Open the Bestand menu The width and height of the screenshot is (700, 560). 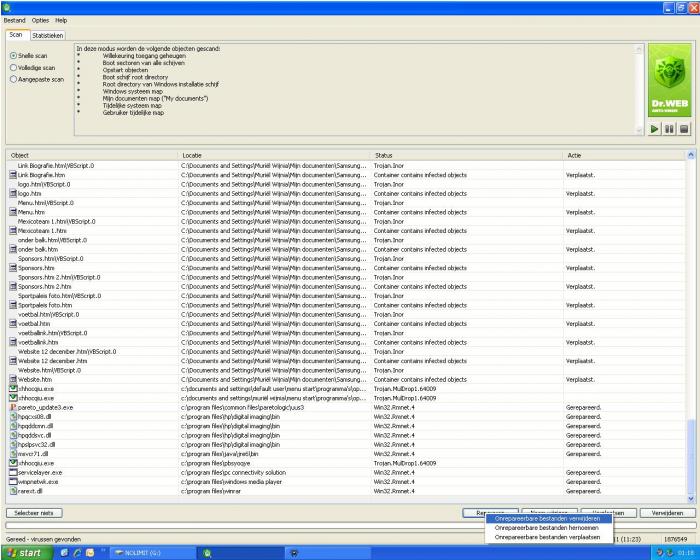pos(14,21)
